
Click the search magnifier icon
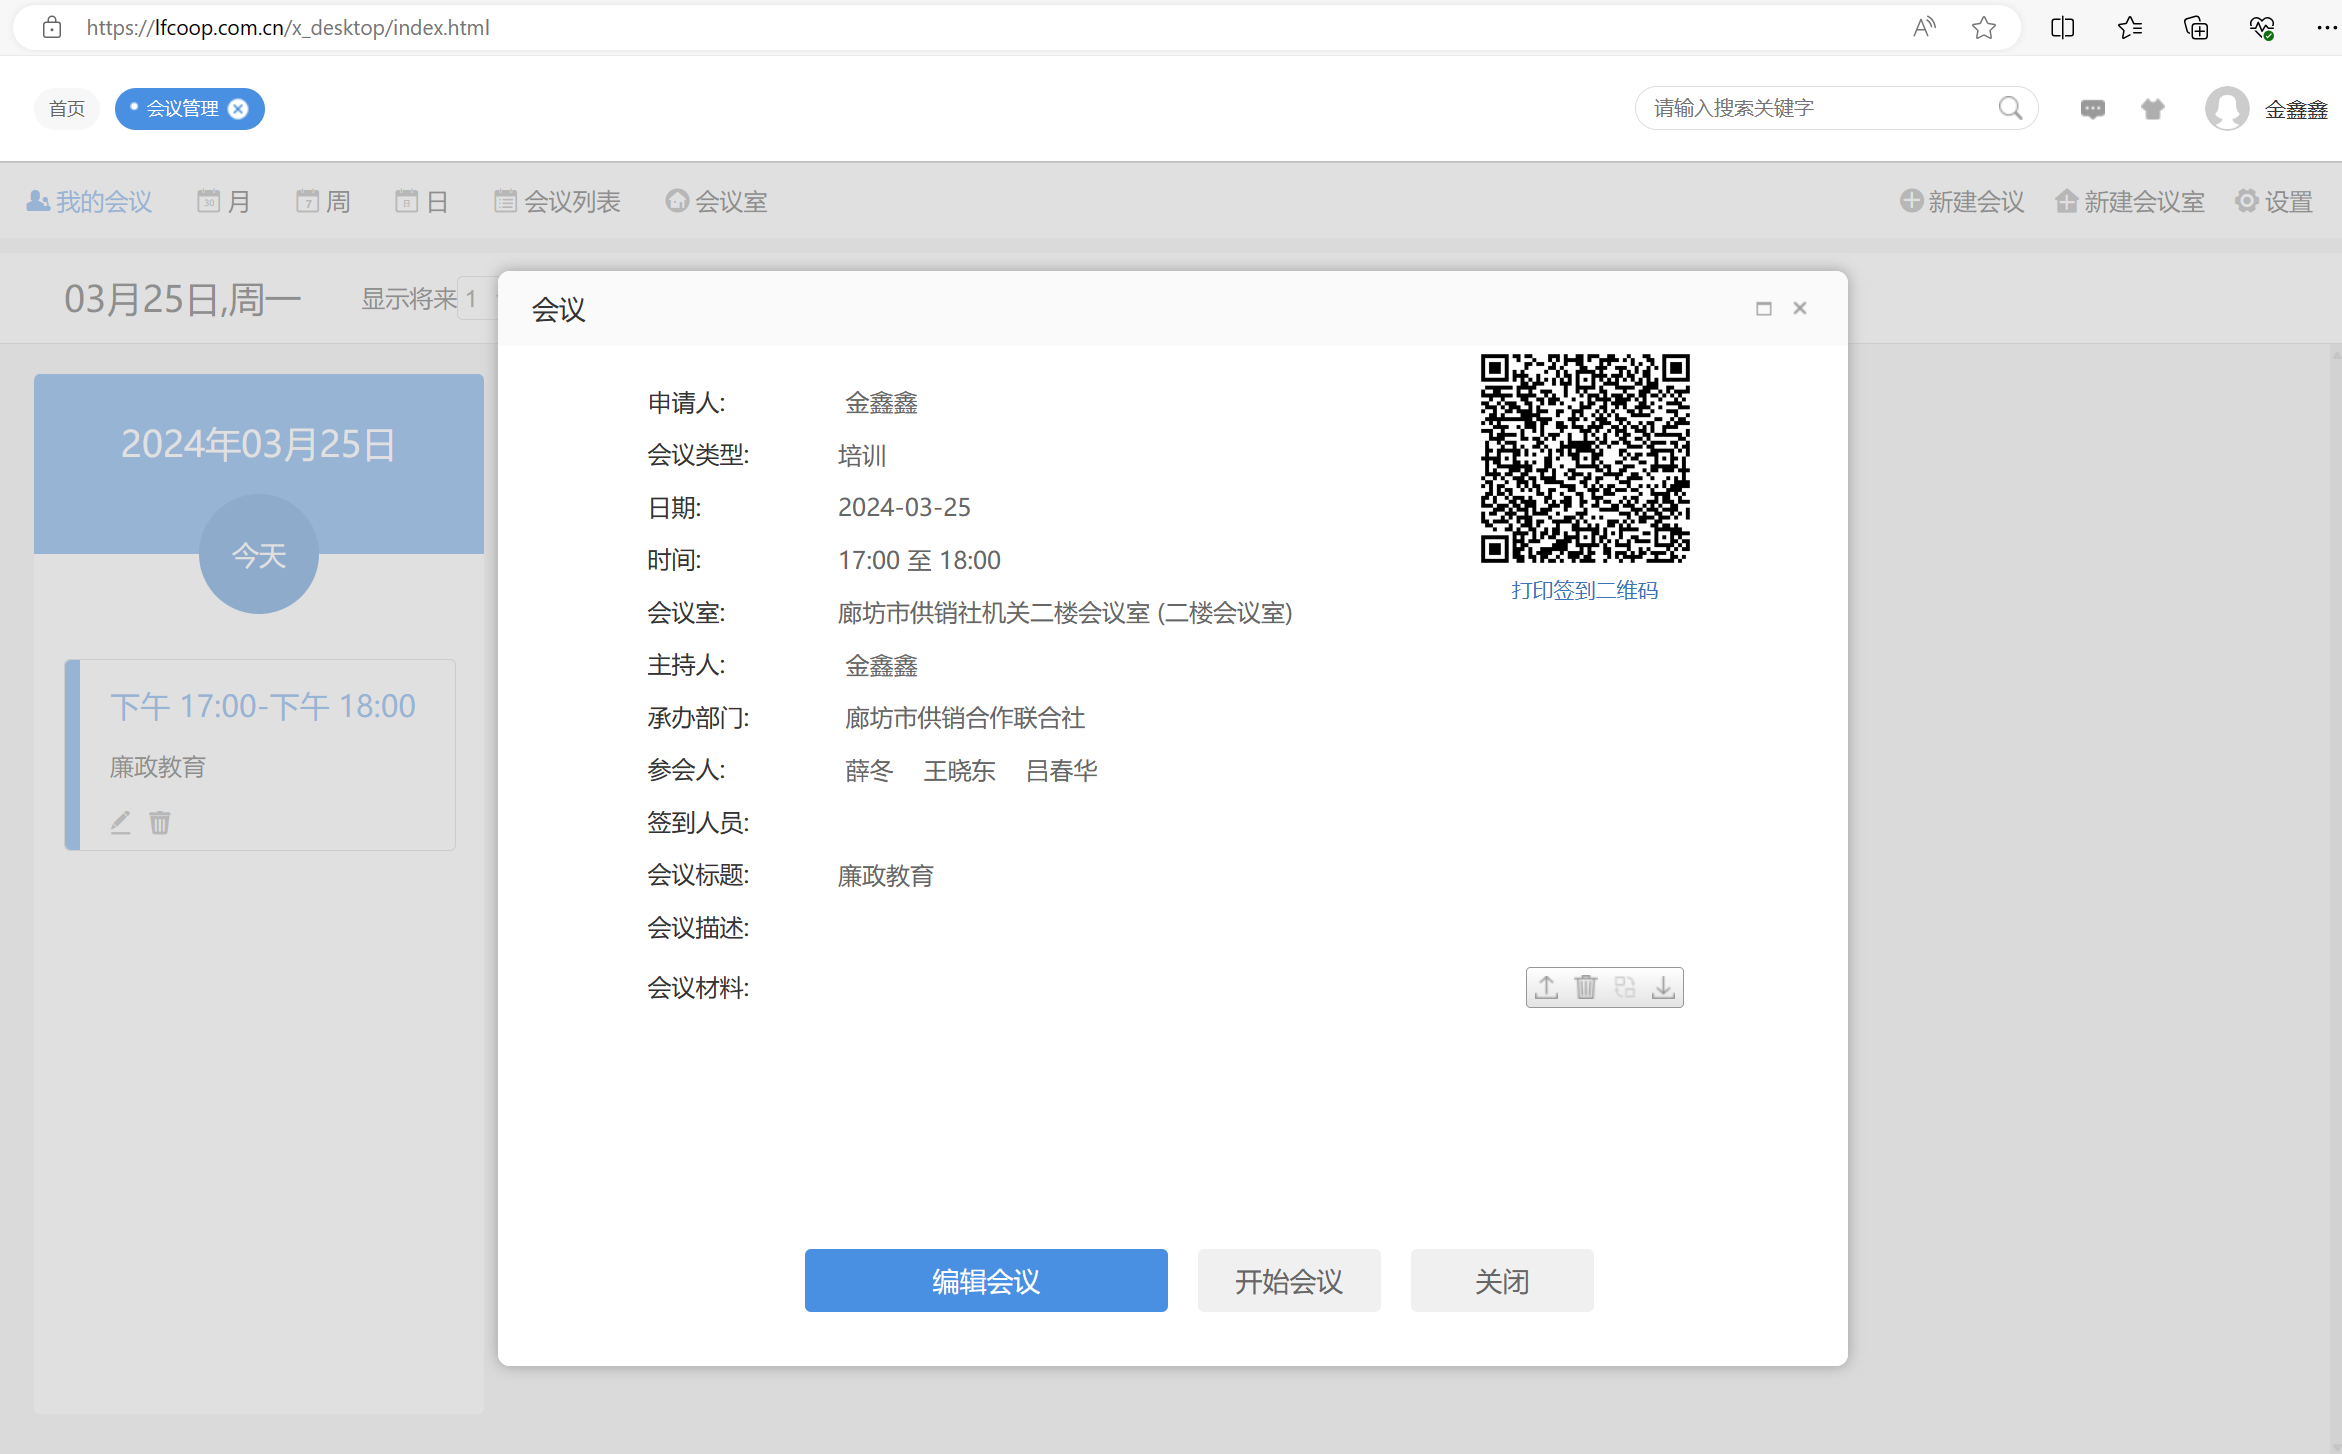click(2010, 108)
